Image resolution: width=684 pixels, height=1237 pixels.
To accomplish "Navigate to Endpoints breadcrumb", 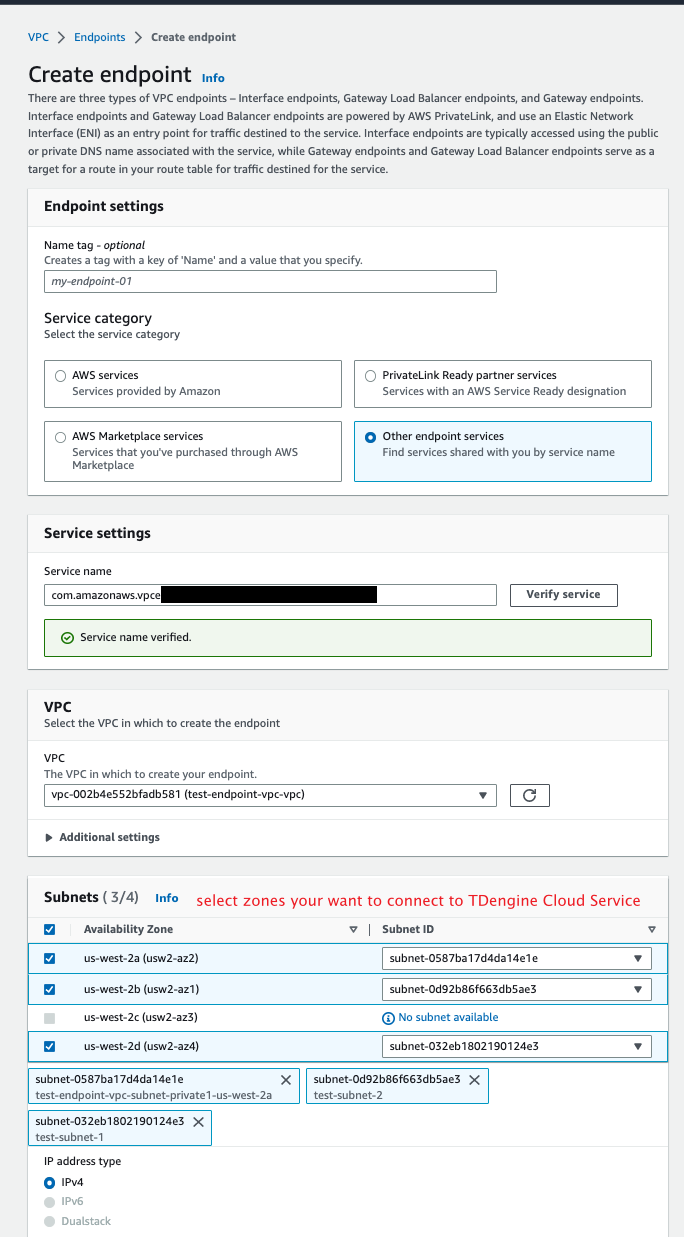I will [100, 37].
